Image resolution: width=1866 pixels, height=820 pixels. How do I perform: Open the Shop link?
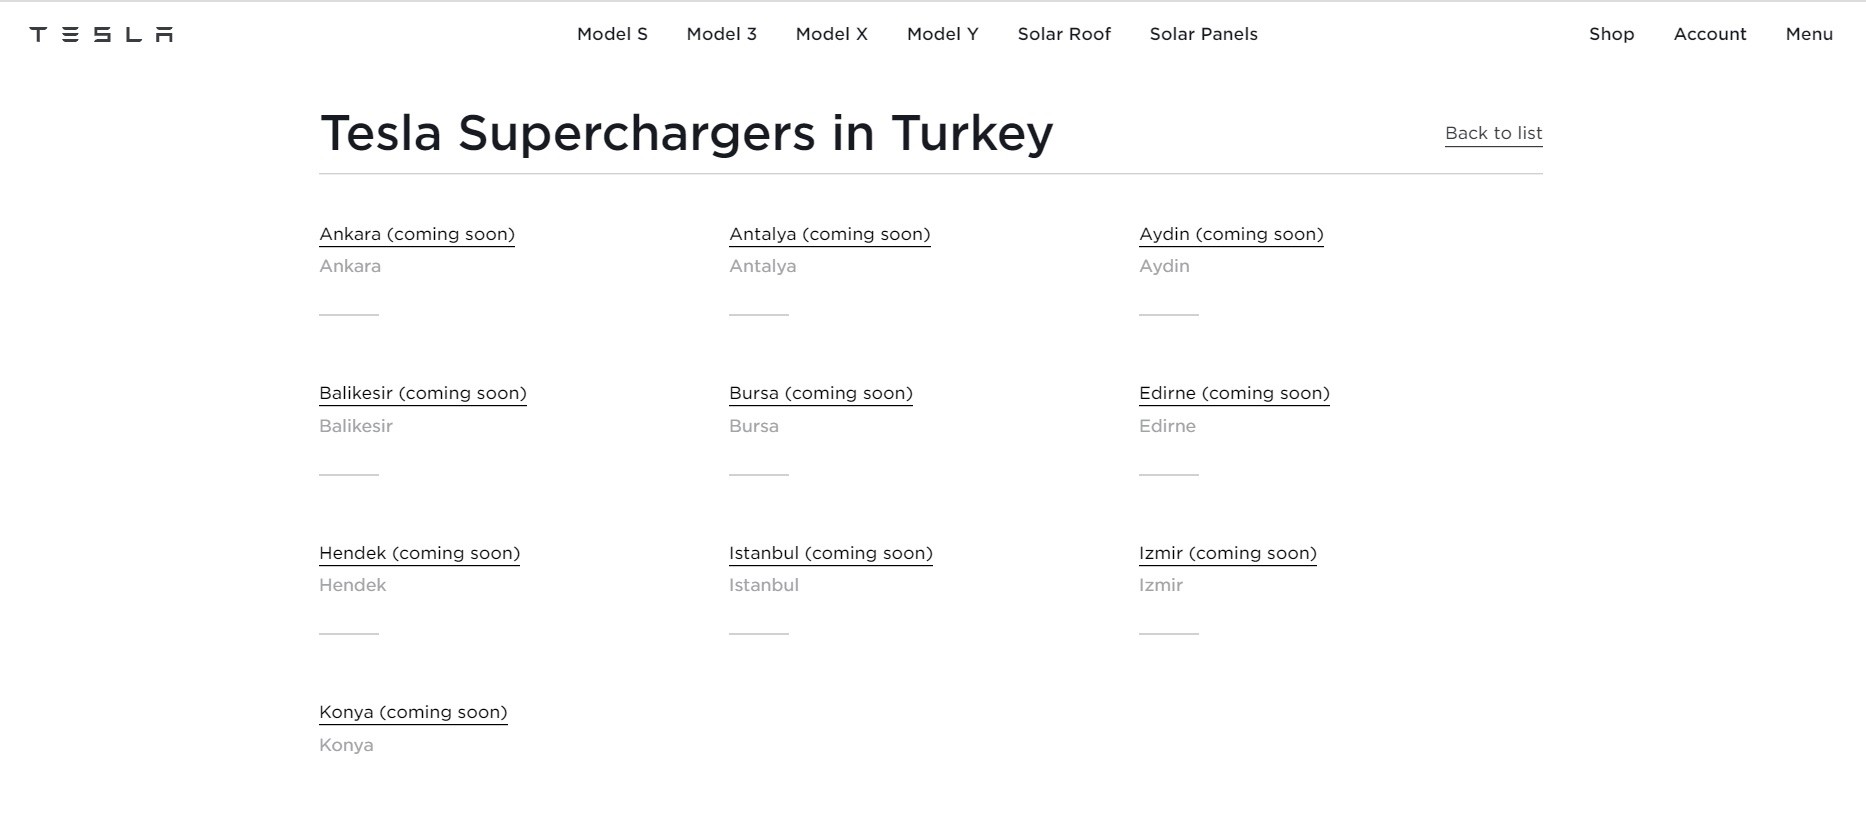[1611, 34]
